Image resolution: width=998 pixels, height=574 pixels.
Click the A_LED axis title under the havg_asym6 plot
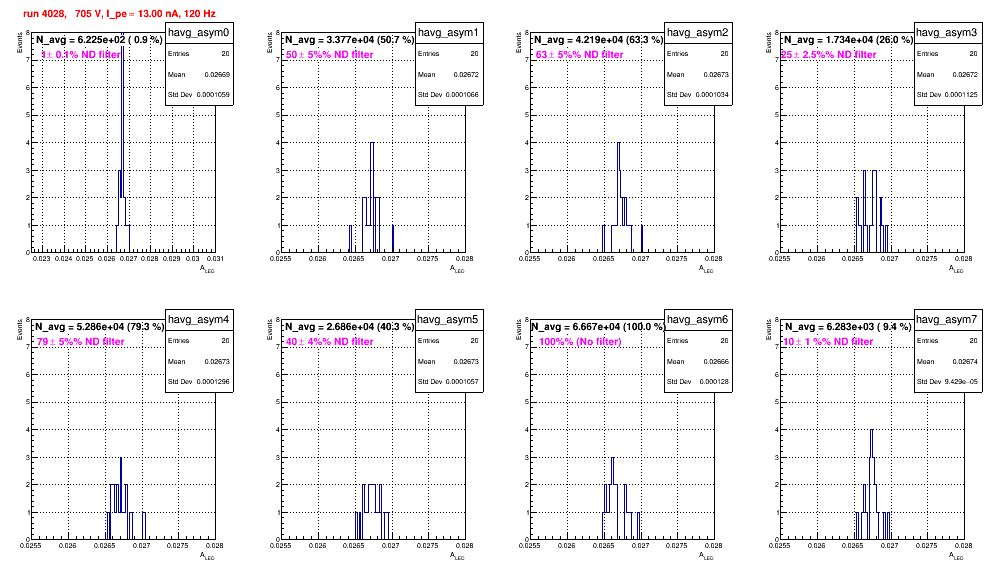click(x=706, y=556)
